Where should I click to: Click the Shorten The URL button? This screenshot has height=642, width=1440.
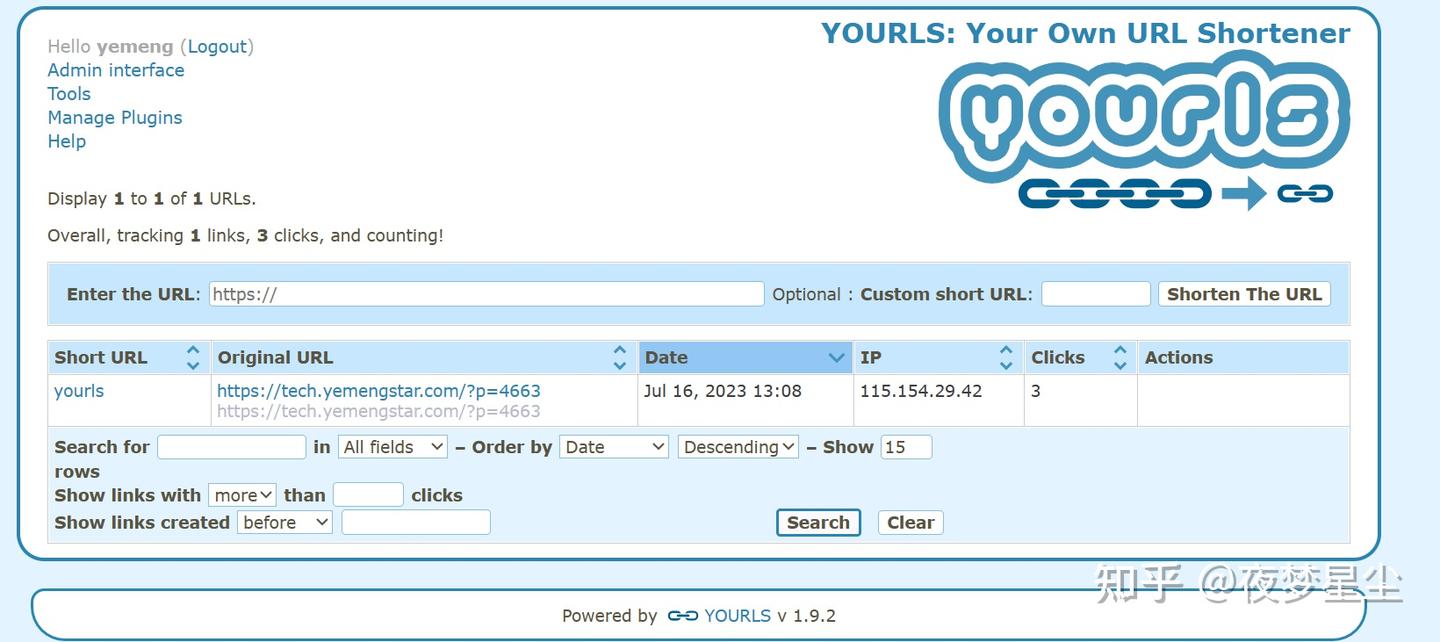(x=1243, y=293)
